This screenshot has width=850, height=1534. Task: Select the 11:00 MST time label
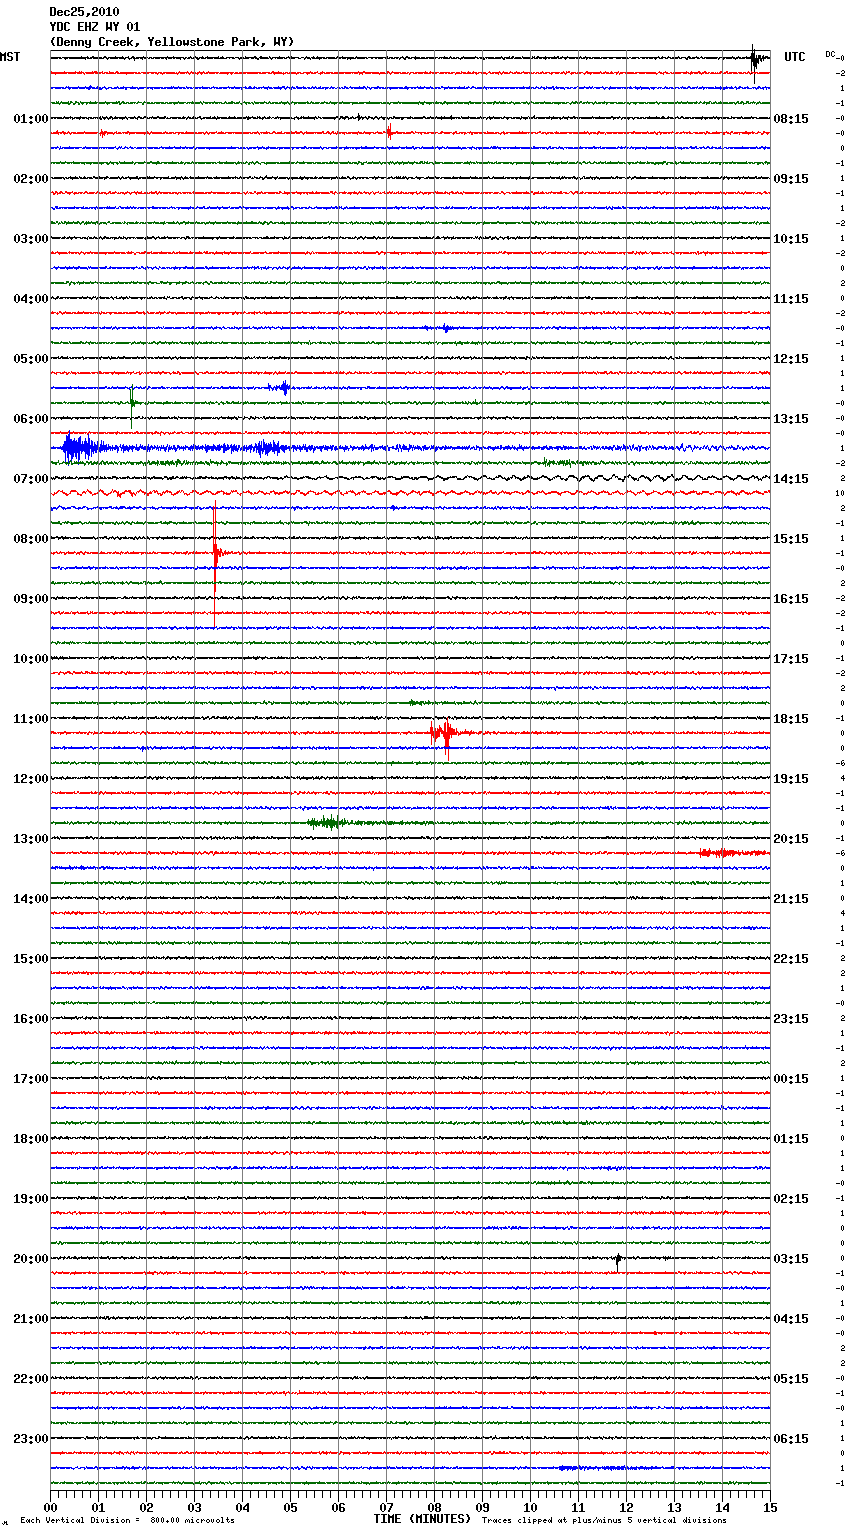[31, 719]
